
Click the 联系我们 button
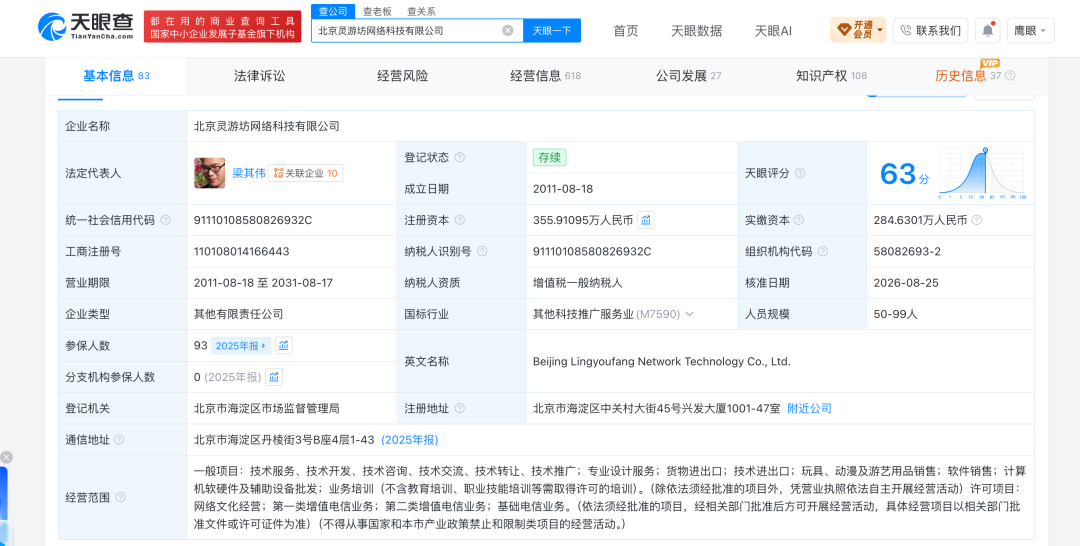[x=931, y=30]
